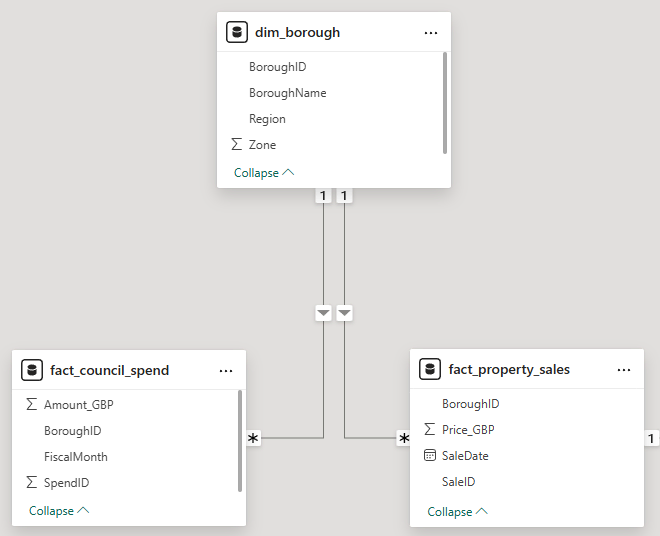Viewport: 660px width, 536px height.
Task: Click the sigma icon beside Price_GBP
Action: [430, 430]
